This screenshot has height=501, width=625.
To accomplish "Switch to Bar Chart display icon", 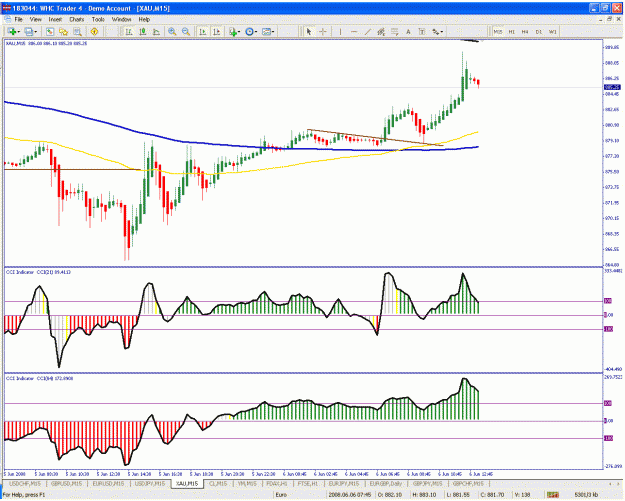I will [x=129, y=31].
